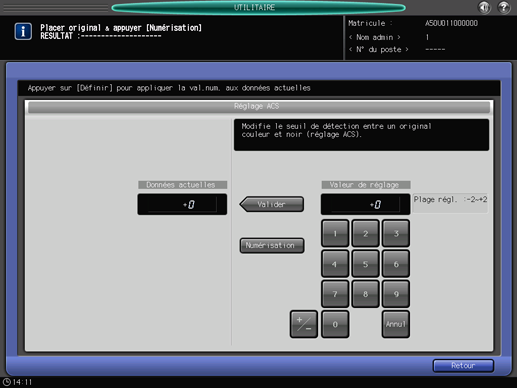Tap keypad digit 2
517x388 pixels.
(365, 233)
